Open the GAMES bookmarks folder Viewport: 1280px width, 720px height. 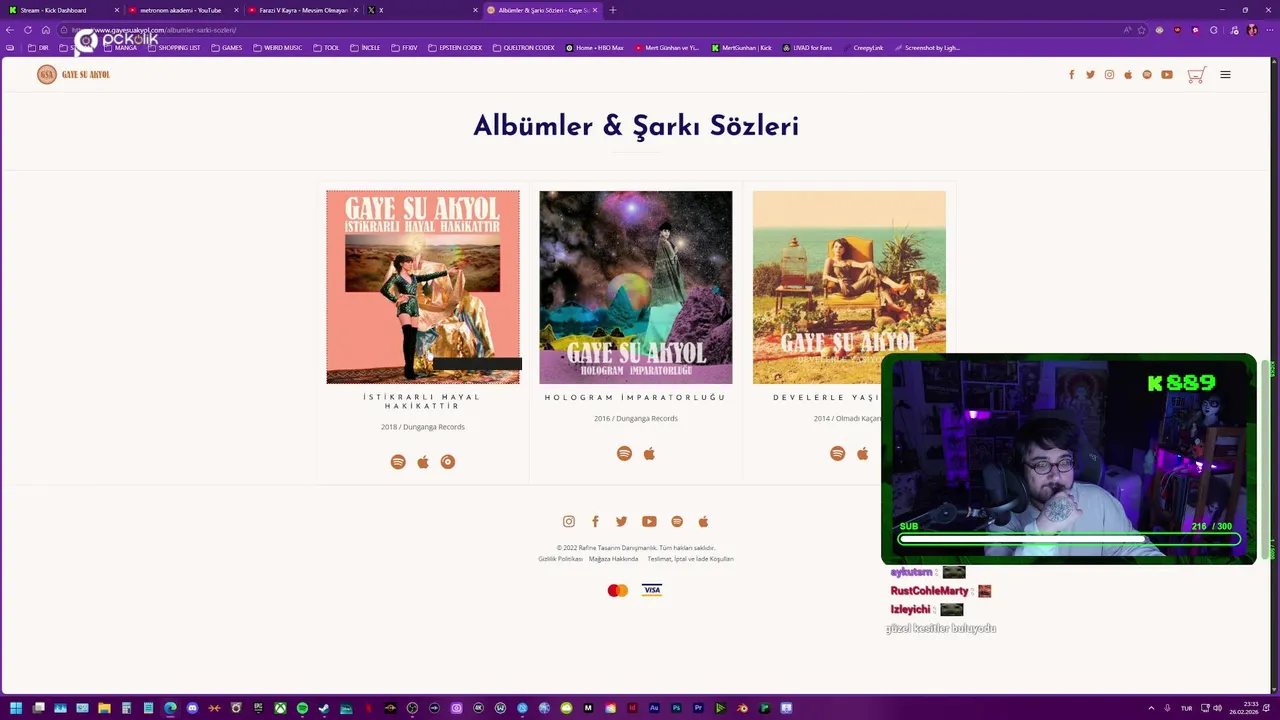tap(226, 48)
